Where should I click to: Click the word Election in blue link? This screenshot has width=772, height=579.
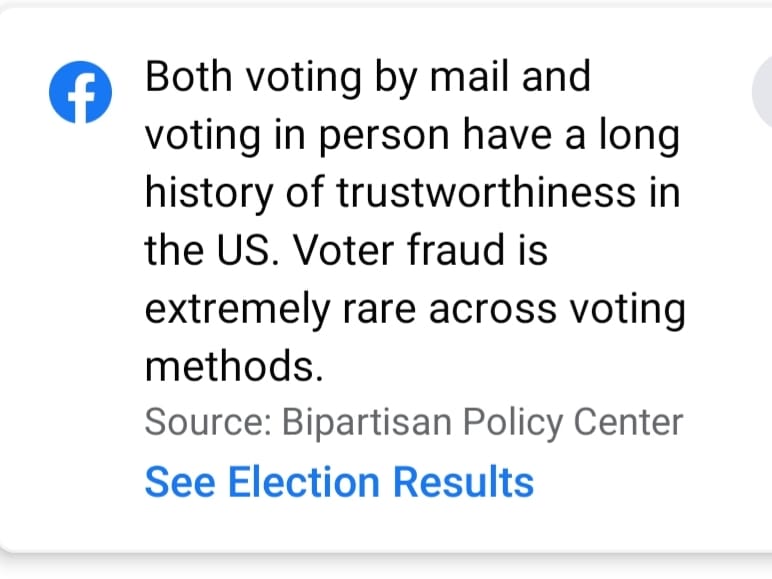(x=304, y=482)
